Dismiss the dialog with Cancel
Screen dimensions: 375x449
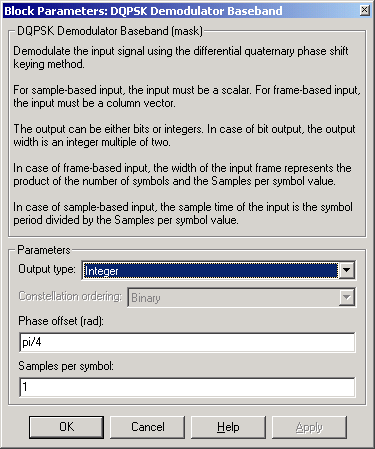click(x=147, y=427)
